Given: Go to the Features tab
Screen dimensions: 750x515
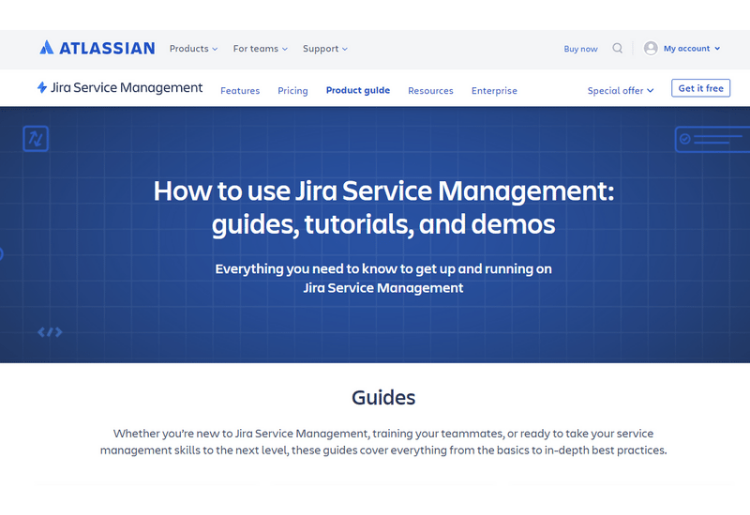Looking at the screenshot, I should [x=240, y=90].
